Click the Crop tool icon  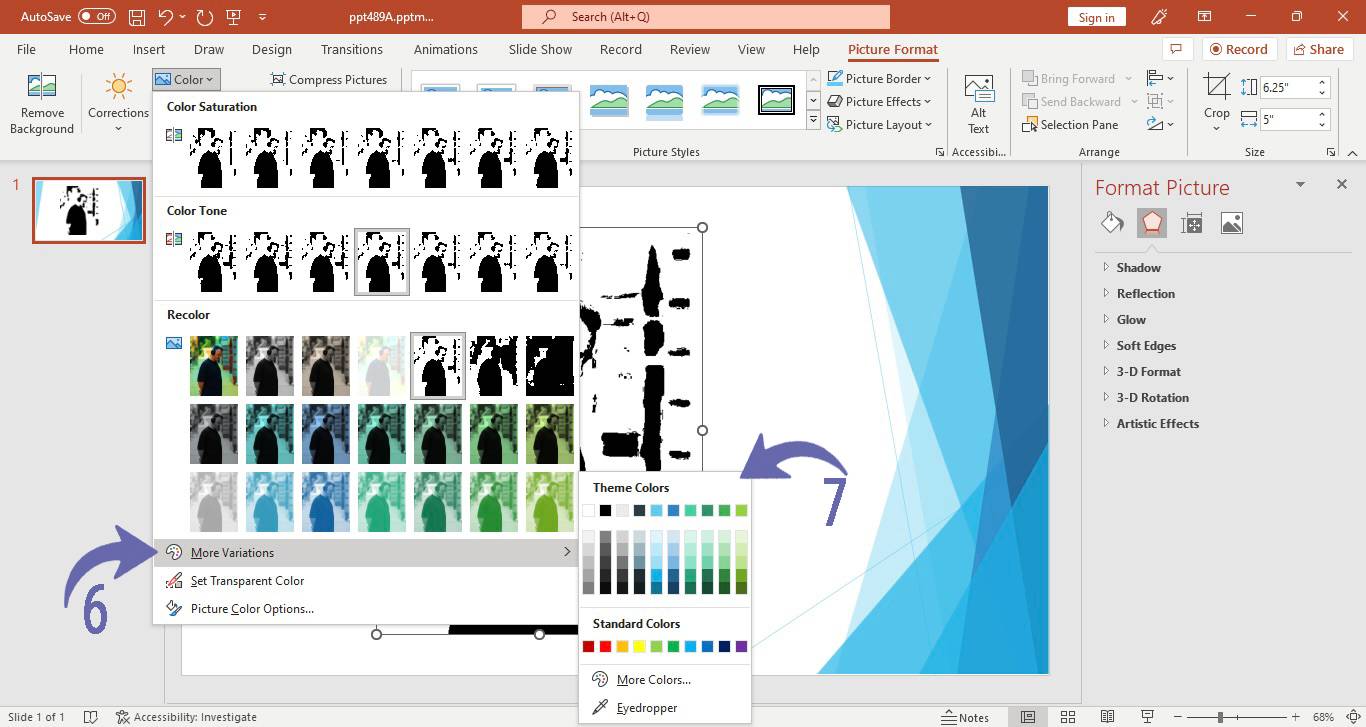pos(1216,87)
